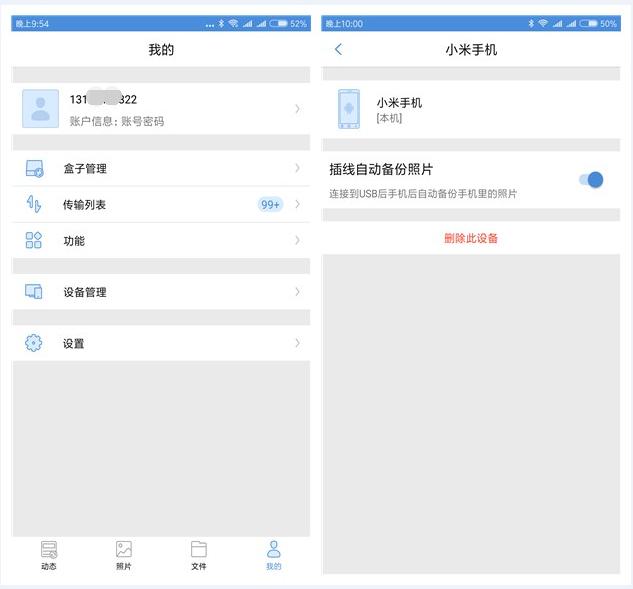Open 盒子管理 row chevron

298,168
